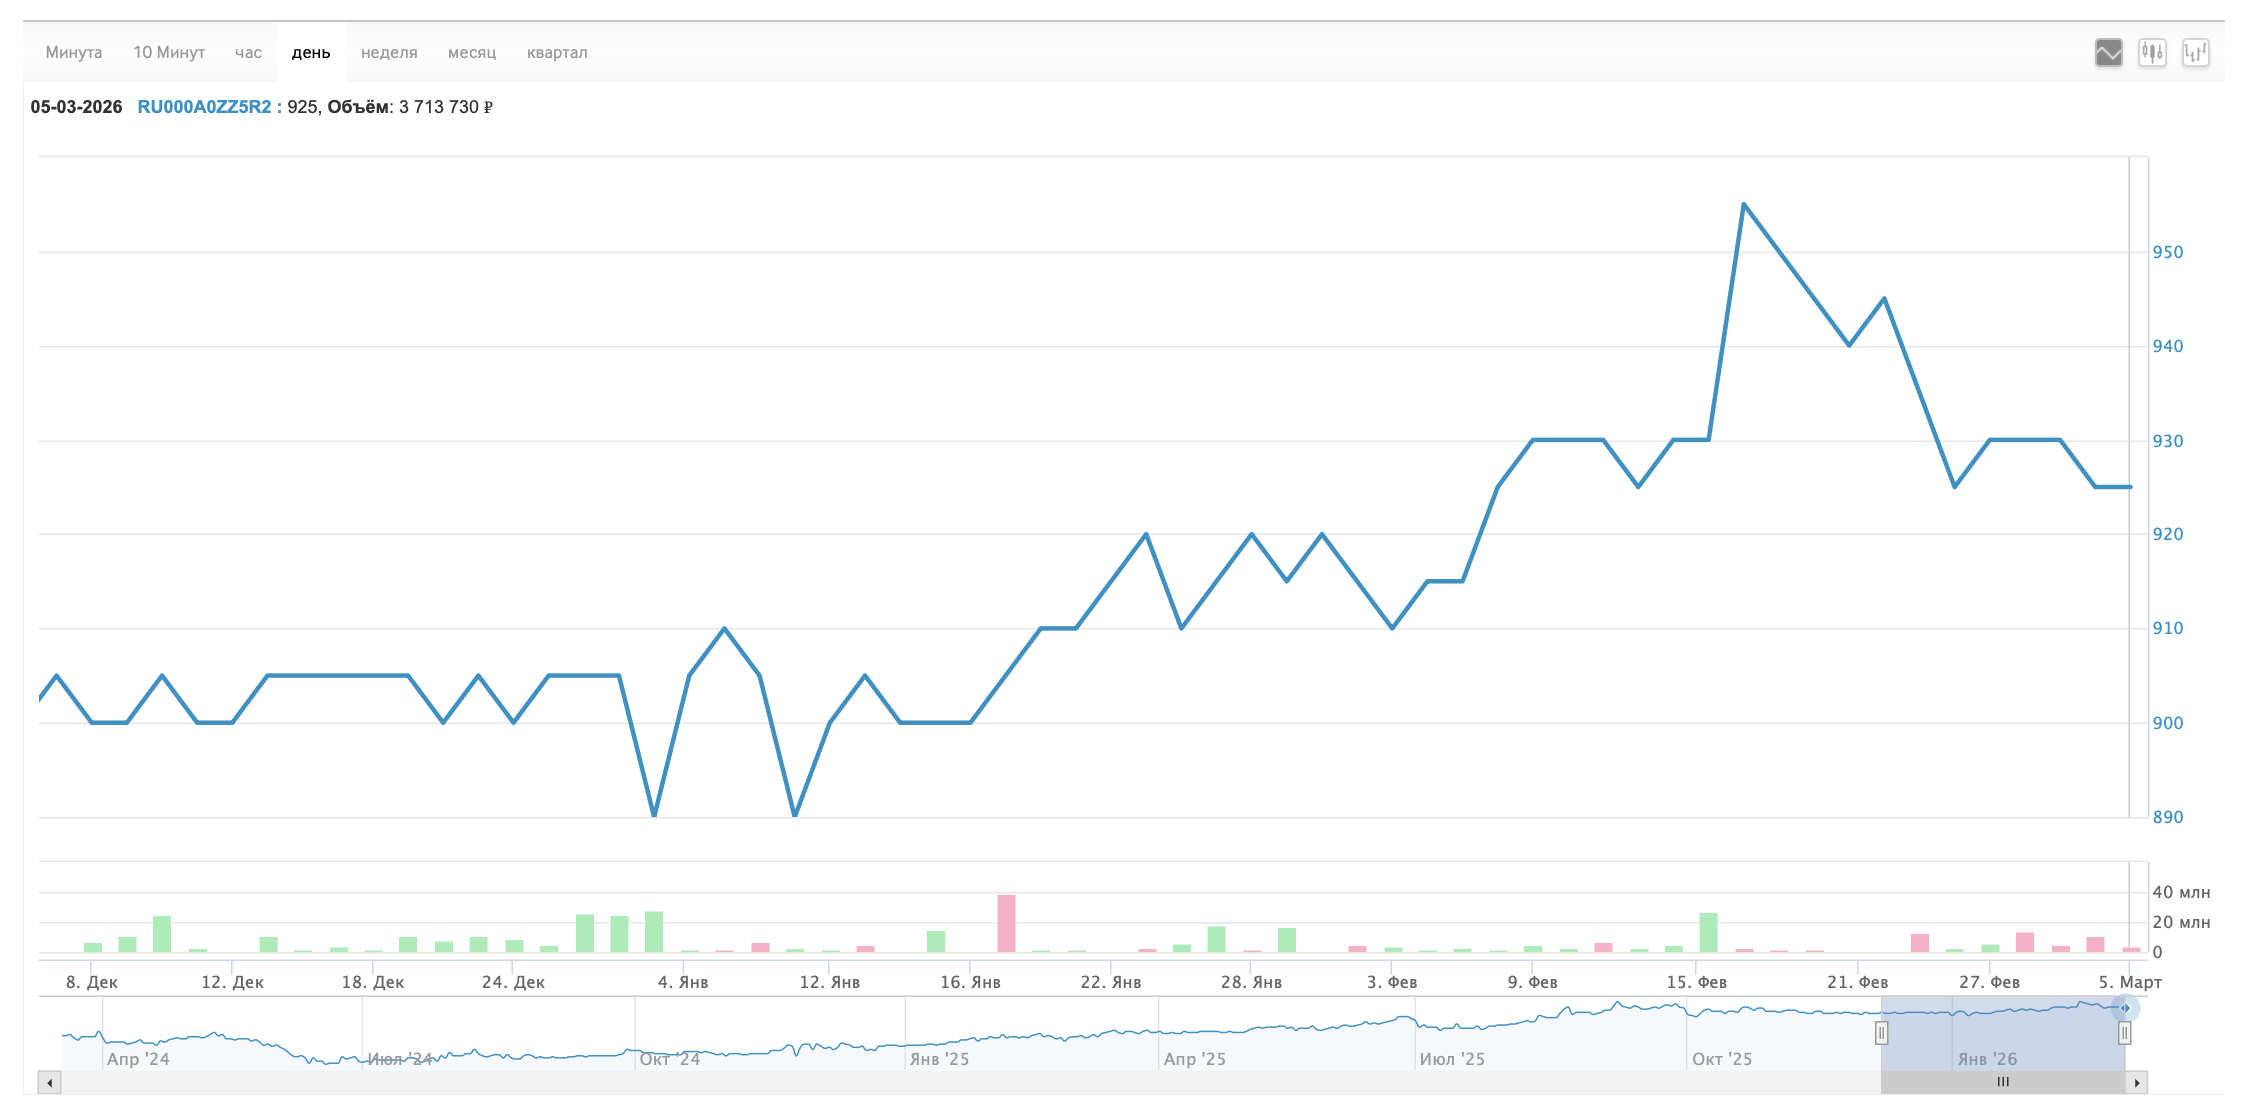Switch to line chart view

(2108, 53)
